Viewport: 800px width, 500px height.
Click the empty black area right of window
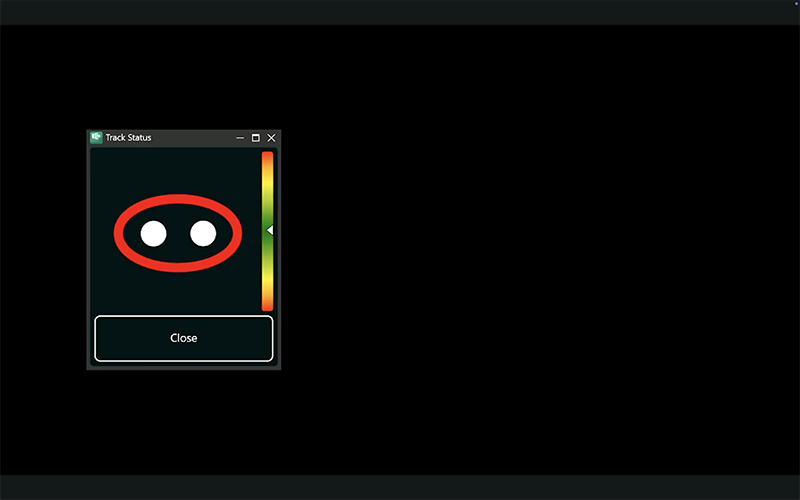540,250
